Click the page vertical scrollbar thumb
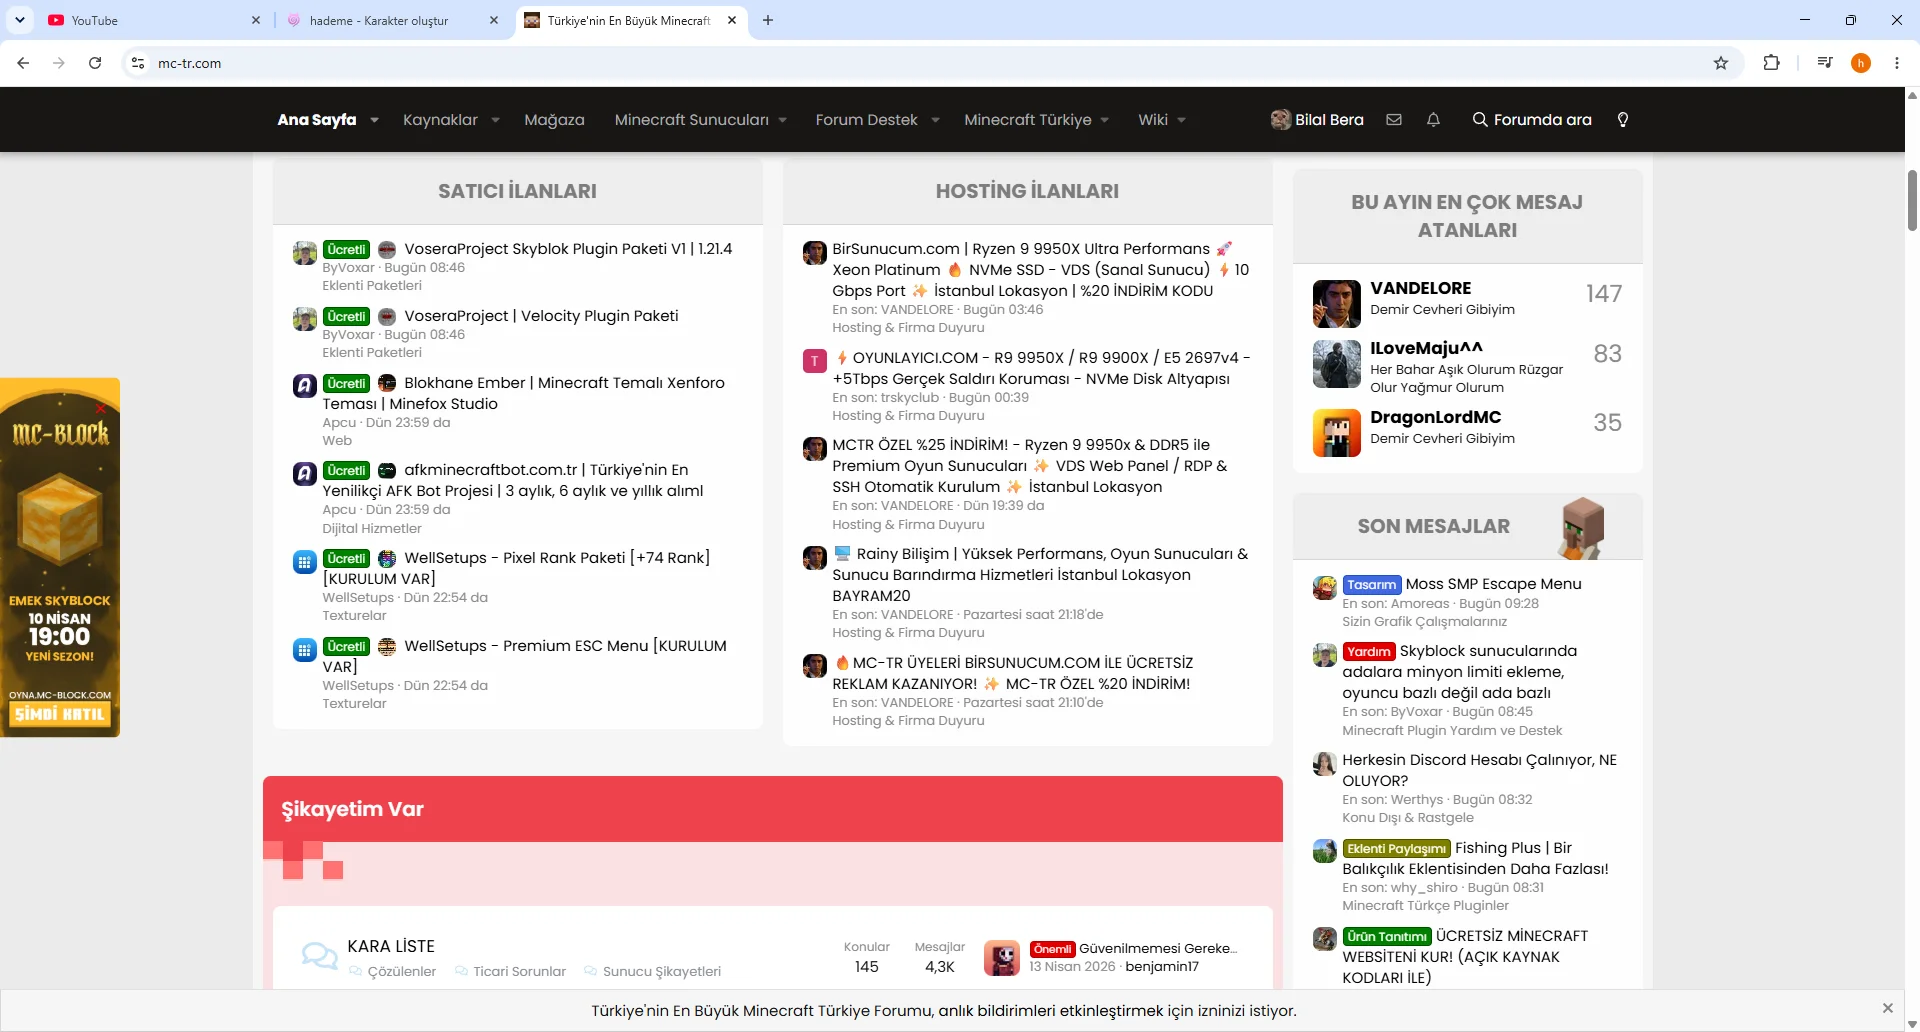The image size is (1920, 1032). (1912, 200)
